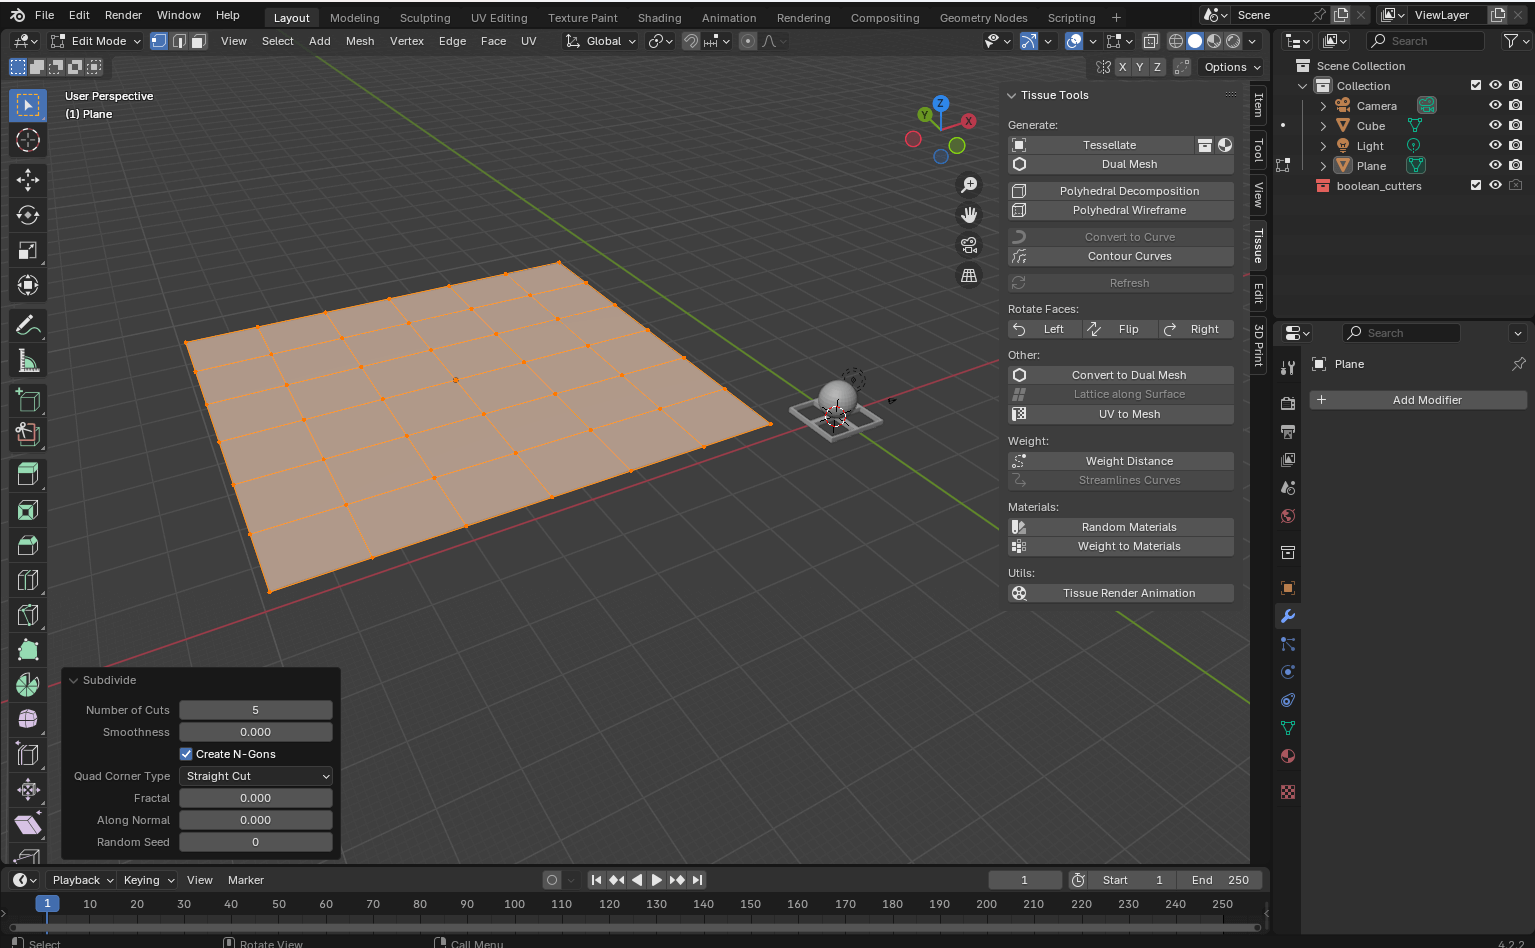Enable face select mode
Screen dimensions: 1535x948
pos(199,41)
